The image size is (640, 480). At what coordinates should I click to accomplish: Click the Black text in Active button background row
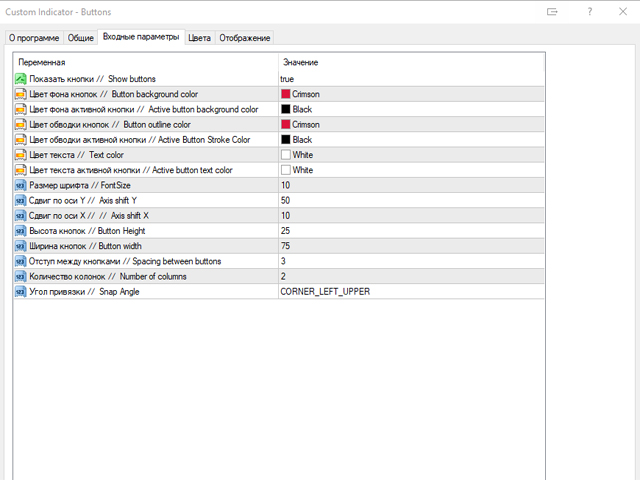click(x=302, y=109)
